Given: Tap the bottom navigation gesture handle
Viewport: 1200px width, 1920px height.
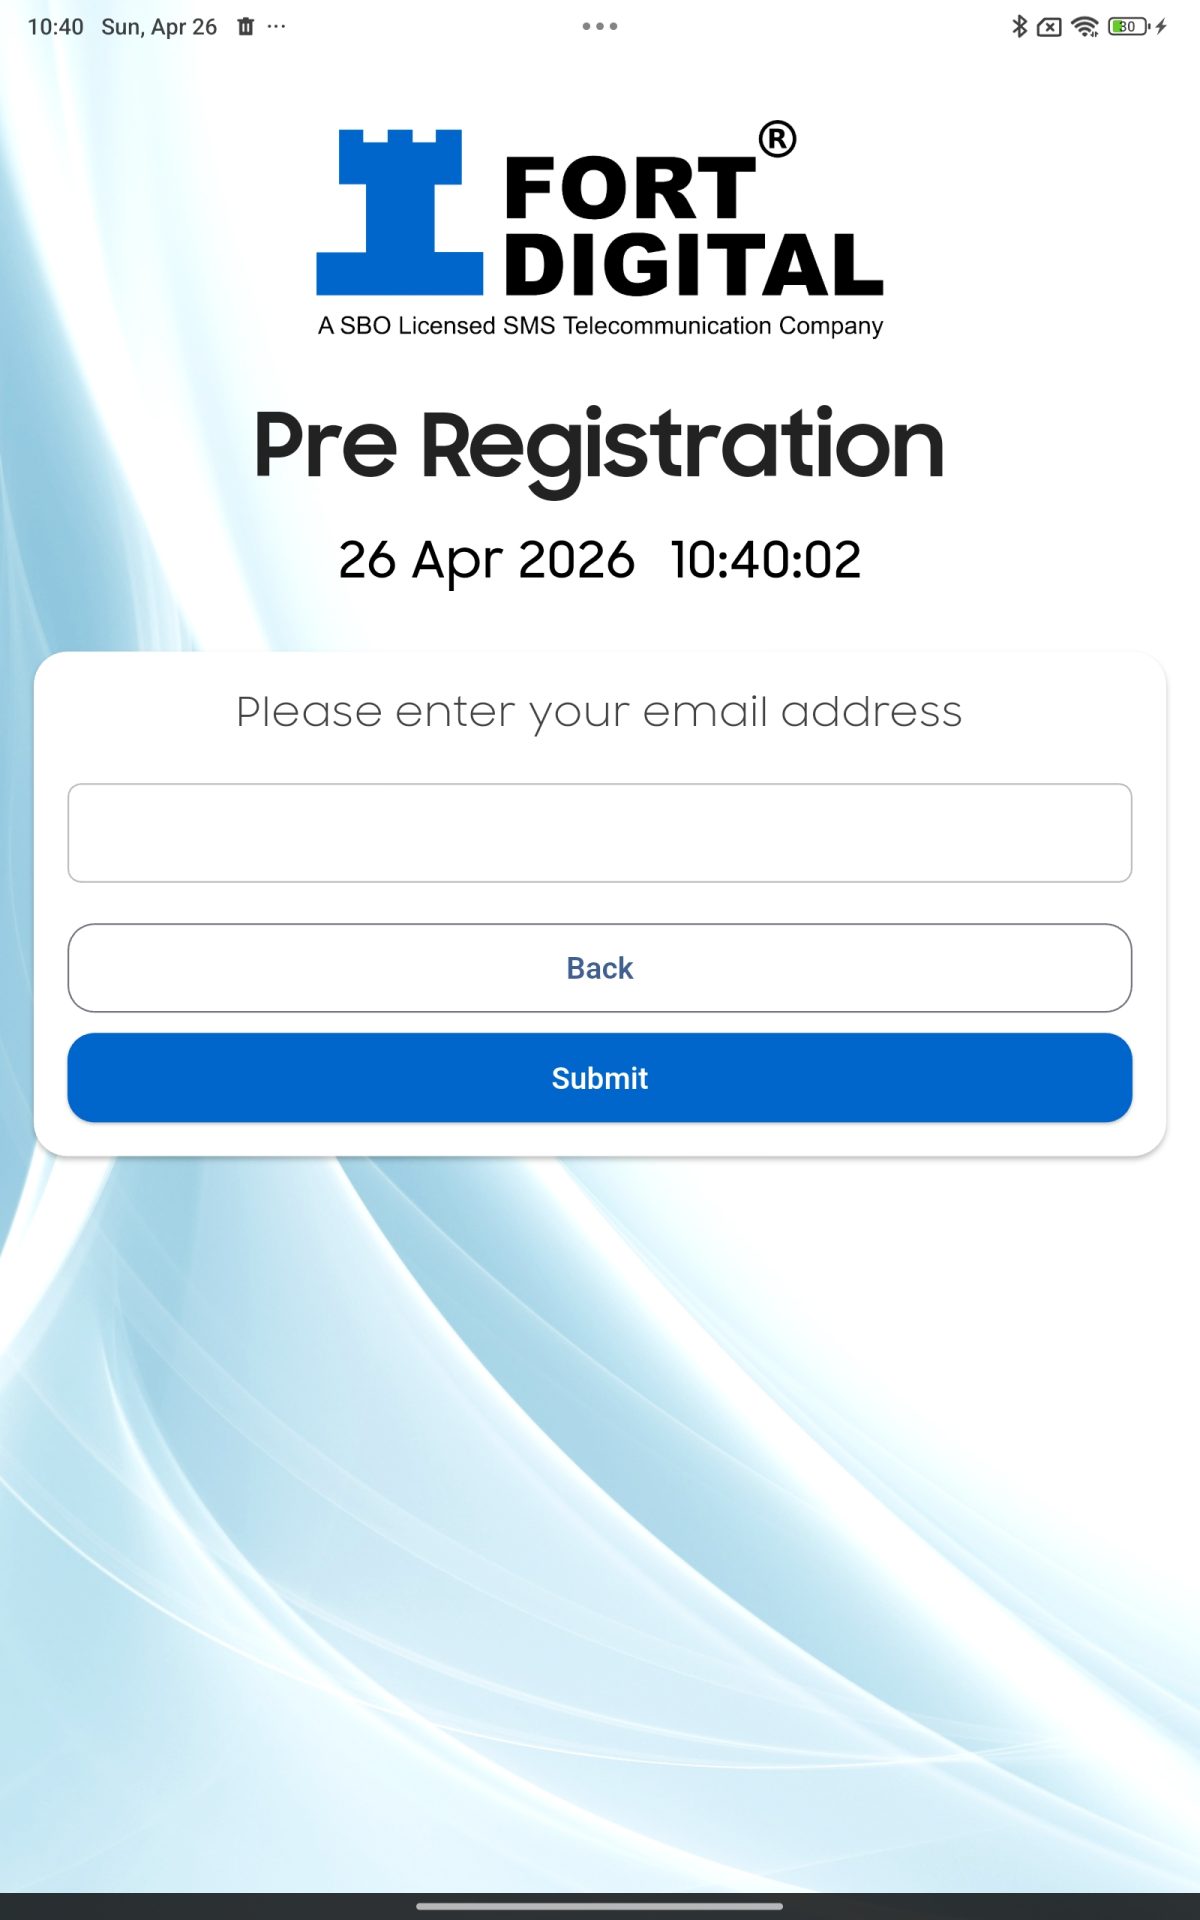Looking at the screenshot, I should coord(600,1906).
